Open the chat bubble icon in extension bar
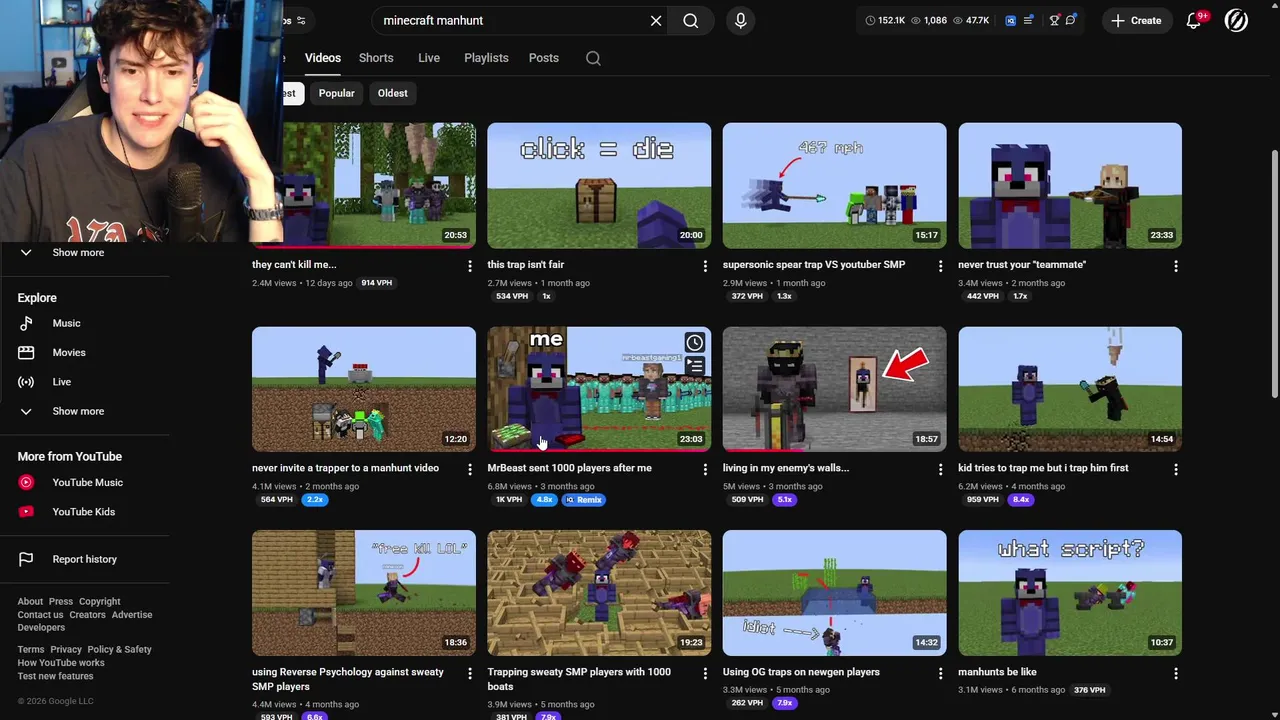Screen dimensions: 1280x720 (x=1071, y=20)
